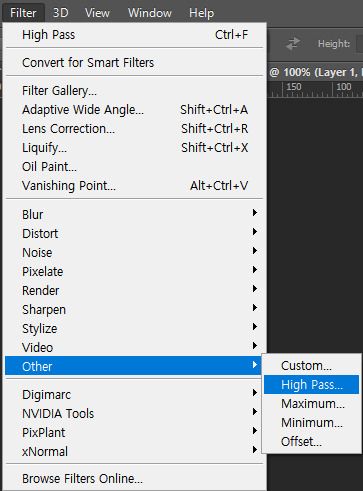Open the NVIDIA Tools submenu
Image resolution: width=363 pixels, height=491 pixels.
[134, 413]
